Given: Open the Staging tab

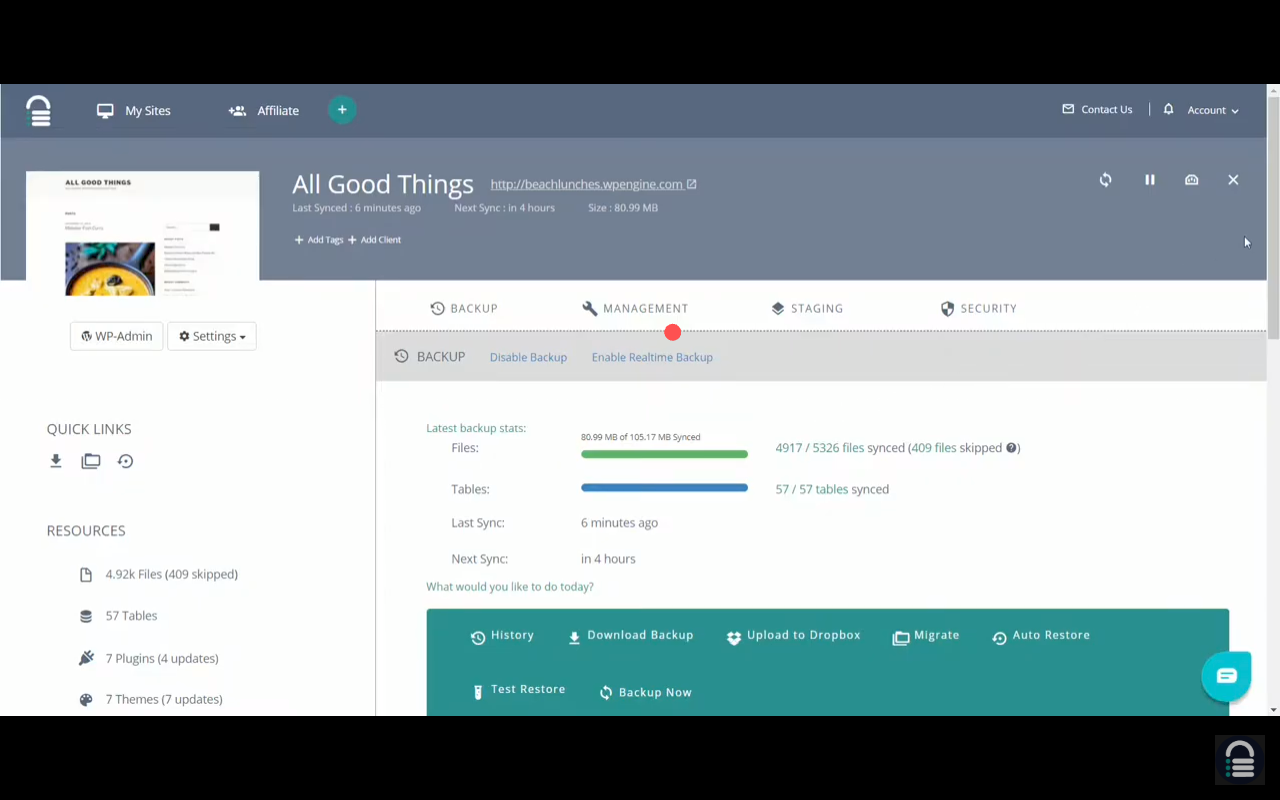Looking at the screenshot, I should pos(807,308).
